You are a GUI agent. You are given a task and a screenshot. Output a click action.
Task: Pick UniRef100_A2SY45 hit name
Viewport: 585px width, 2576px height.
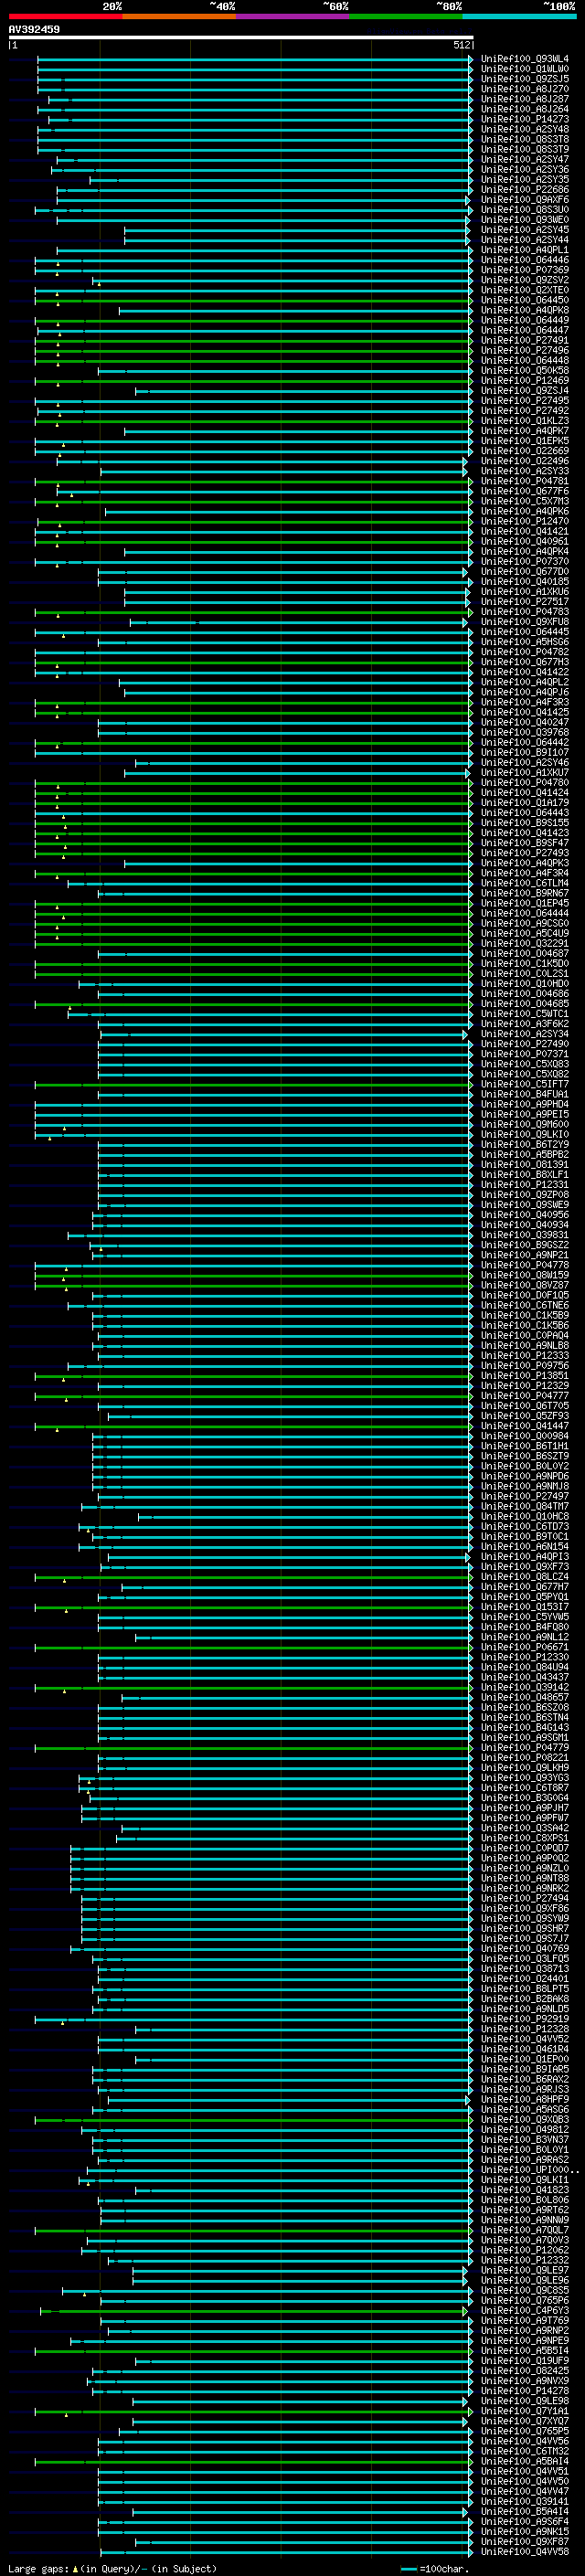(x=525, y=230)
